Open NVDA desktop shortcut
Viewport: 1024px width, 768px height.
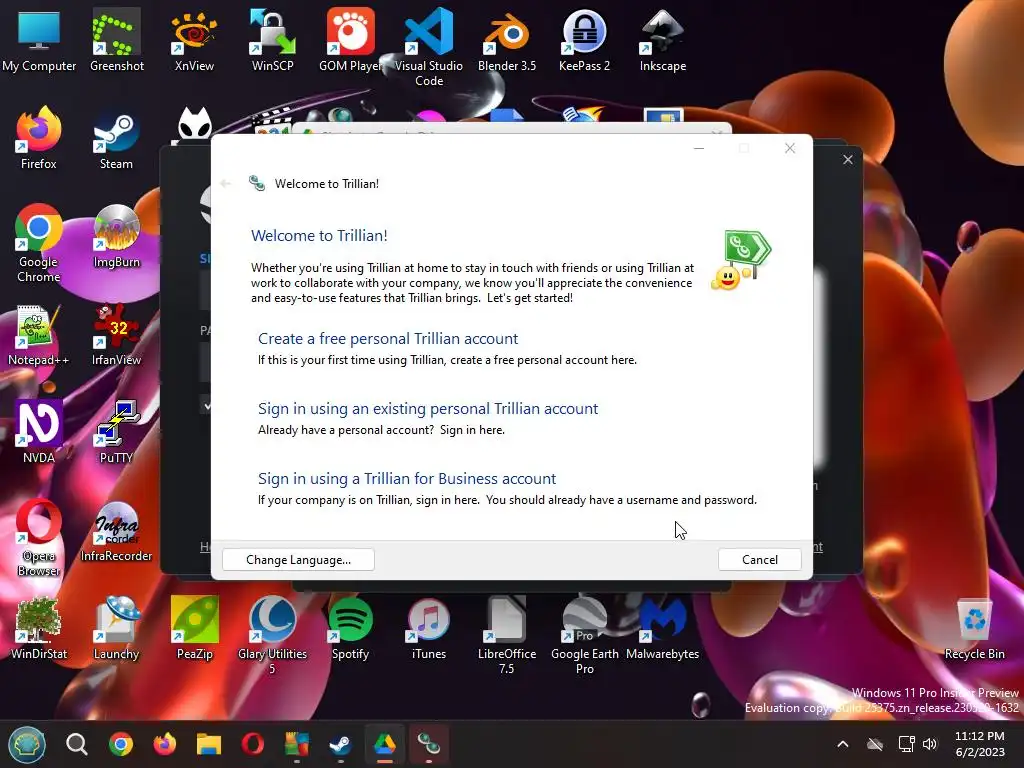39,432
